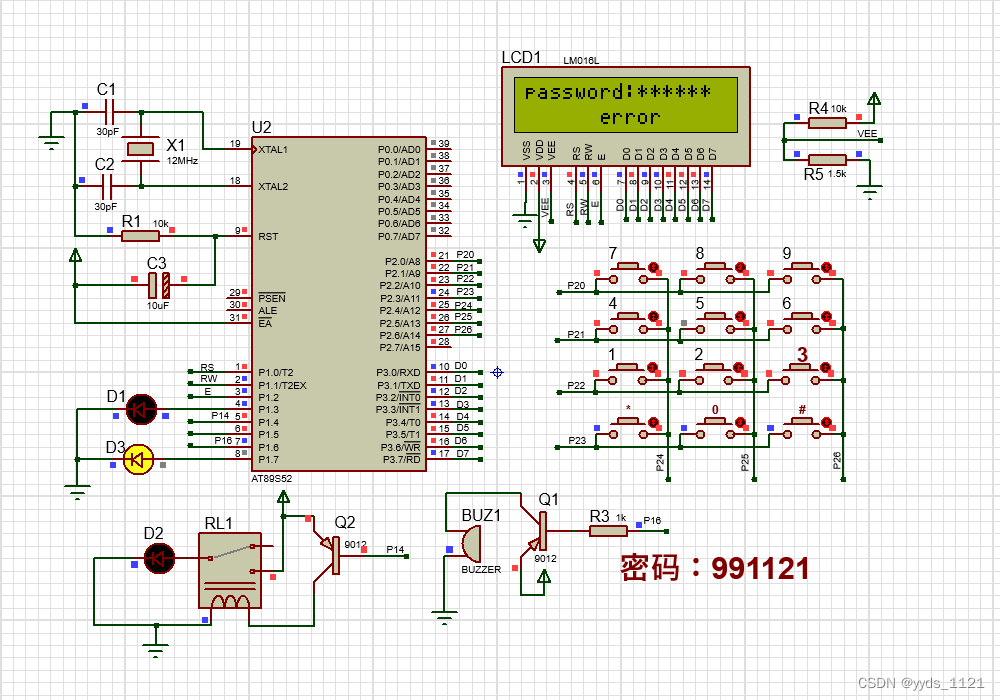Click keypad key 6 switch

coord(802,323)
